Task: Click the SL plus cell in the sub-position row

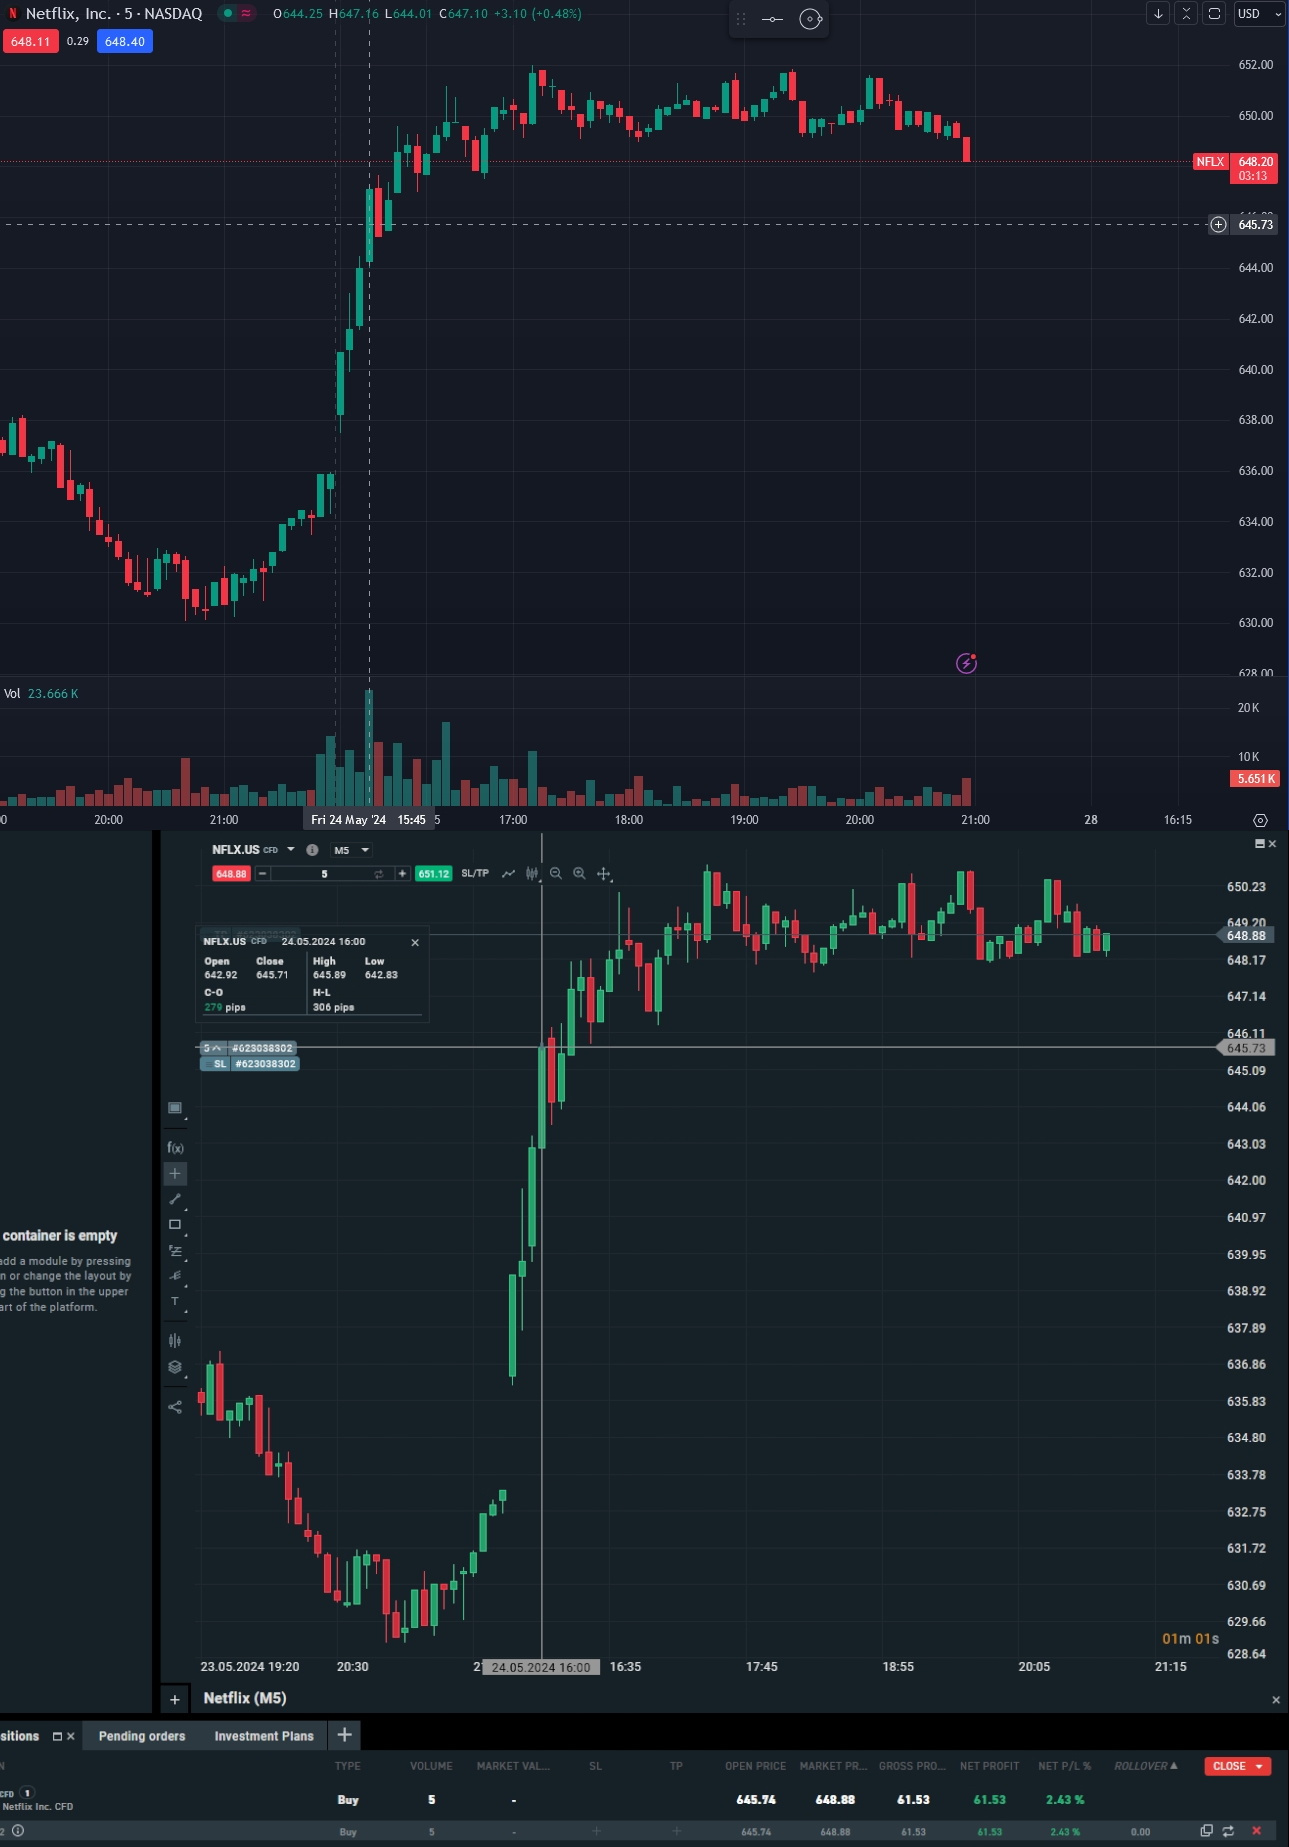Action: 596,1831
